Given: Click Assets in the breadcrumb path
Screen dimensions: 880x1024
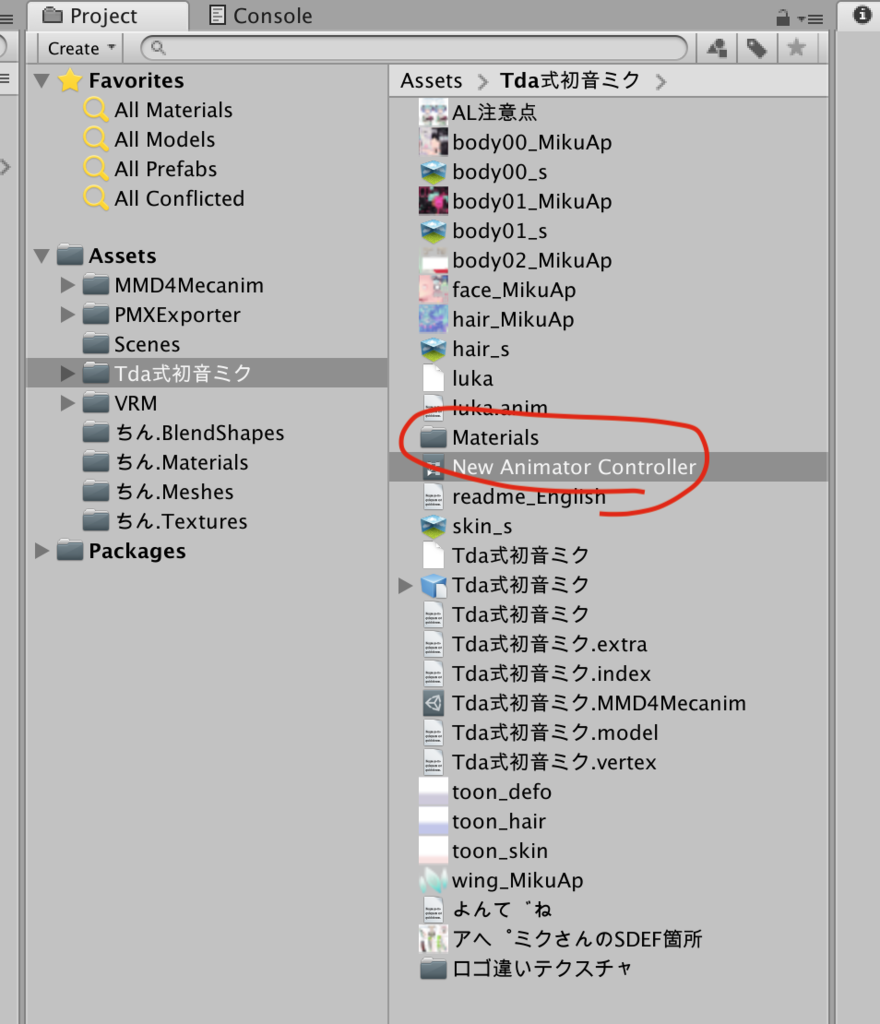Looking at the screenshot, I should pyautogui.click(x=431, y=81).
